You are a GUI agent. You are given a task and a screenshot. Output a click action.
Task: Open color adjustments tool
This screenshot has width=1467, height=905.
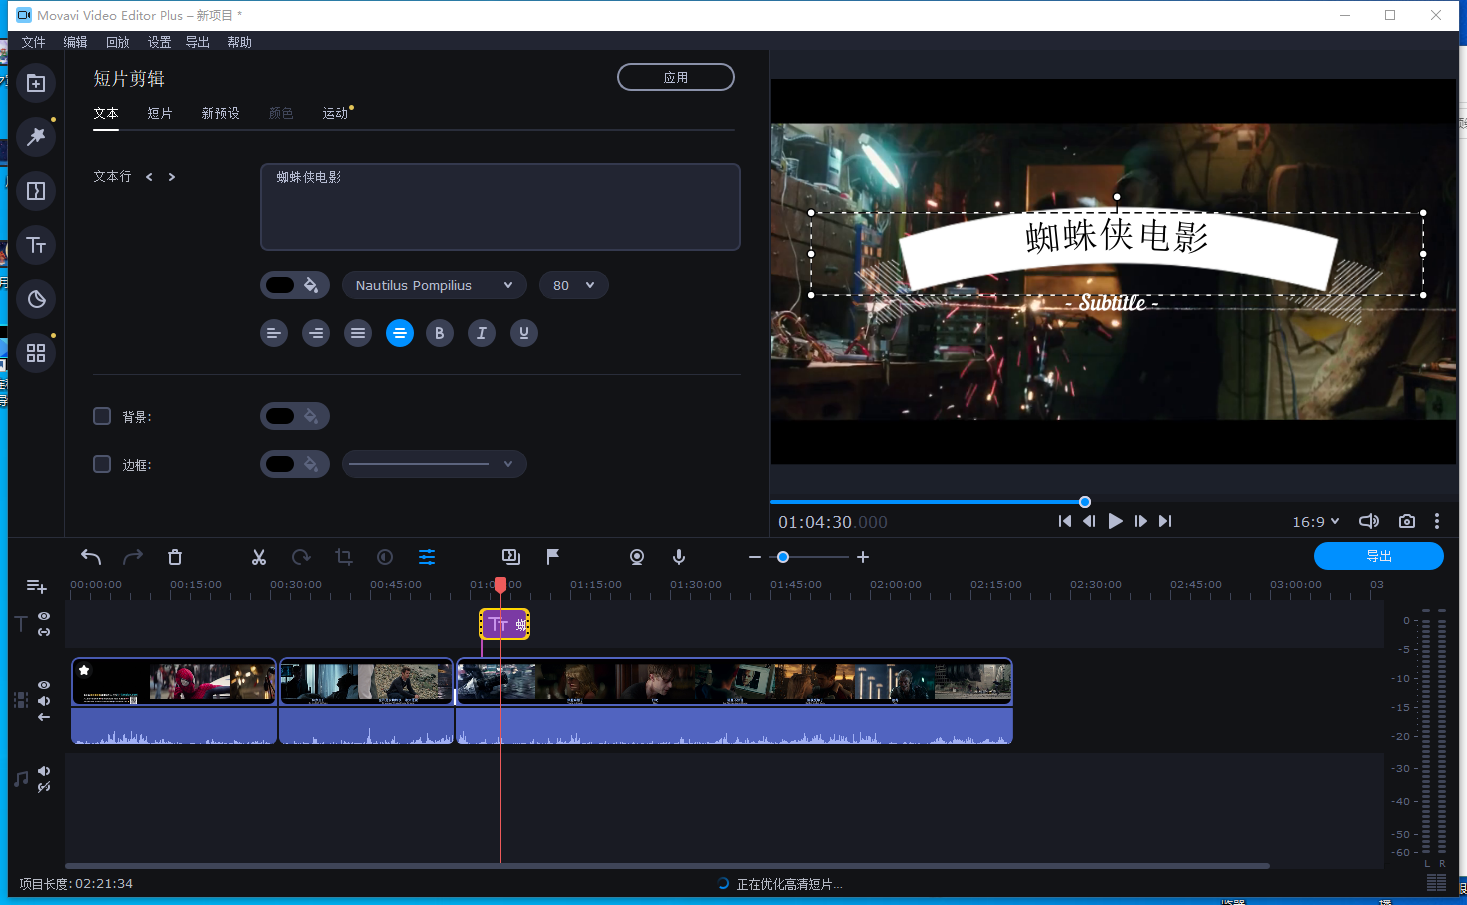(385, 557)
